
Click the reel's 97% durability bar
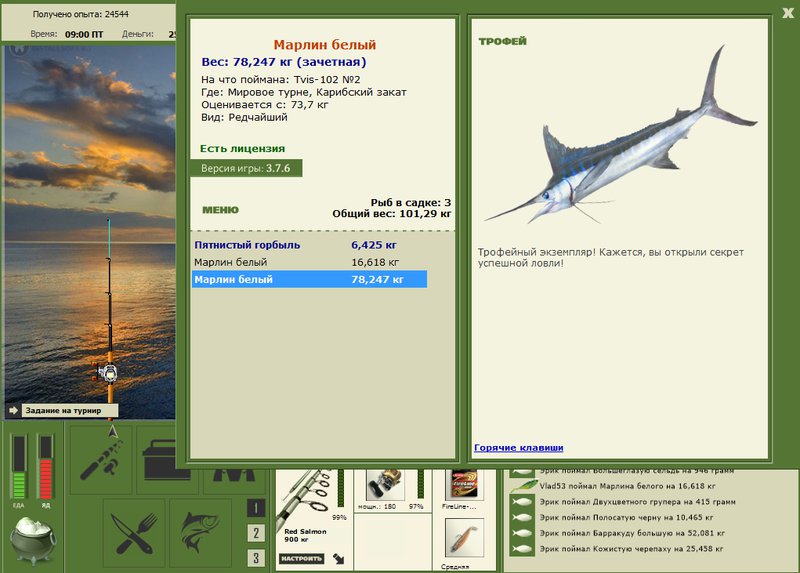tap(421, 484)
